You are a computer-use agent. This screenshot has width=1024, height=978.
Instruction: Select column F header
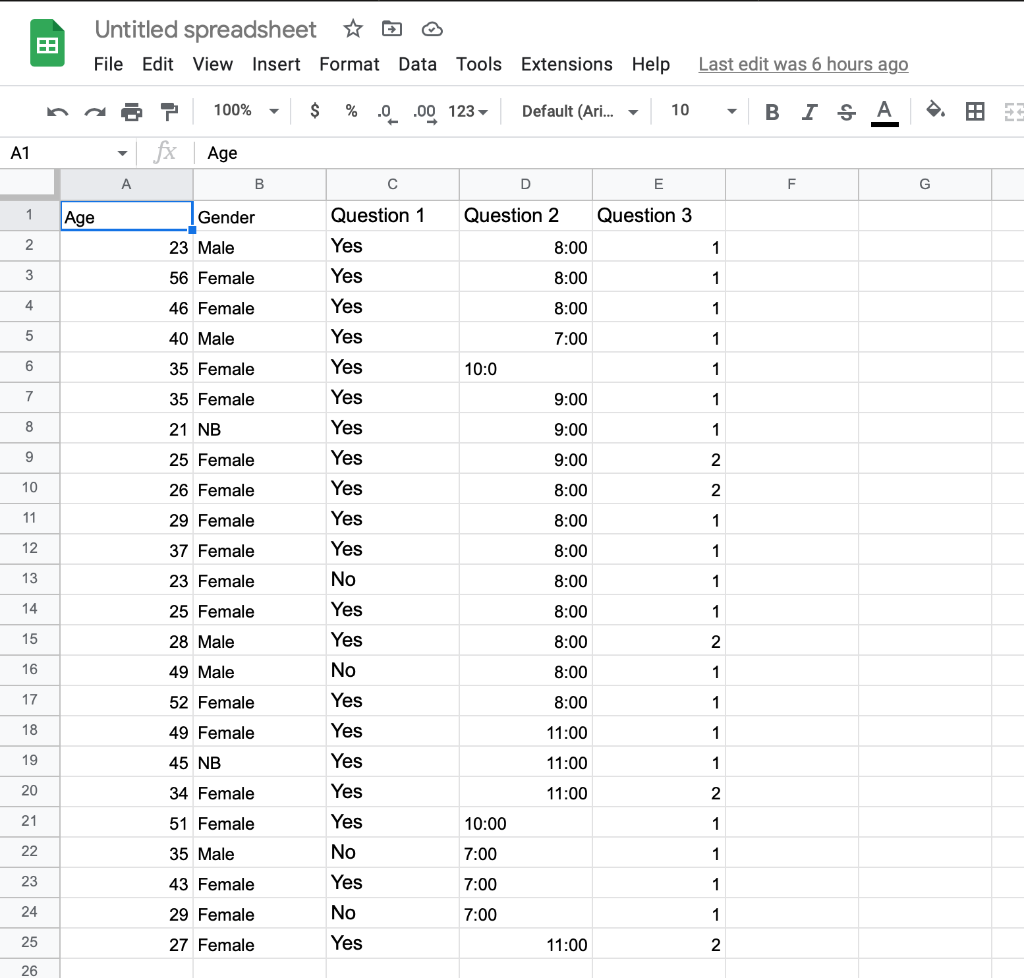coord(792,184)
